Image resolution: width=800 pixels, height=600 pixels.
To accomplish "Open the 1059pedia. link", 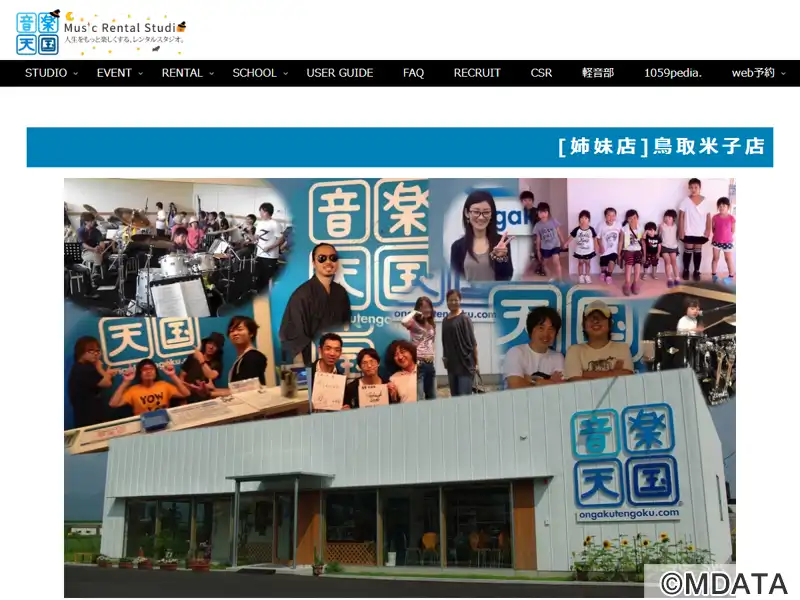I will coord(673,73).
